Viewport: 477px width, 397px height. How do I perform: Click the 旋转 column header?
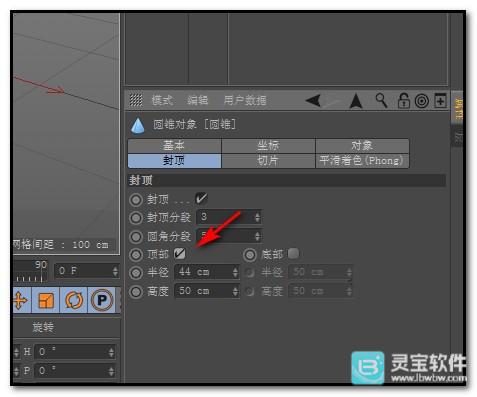(43, 327)
